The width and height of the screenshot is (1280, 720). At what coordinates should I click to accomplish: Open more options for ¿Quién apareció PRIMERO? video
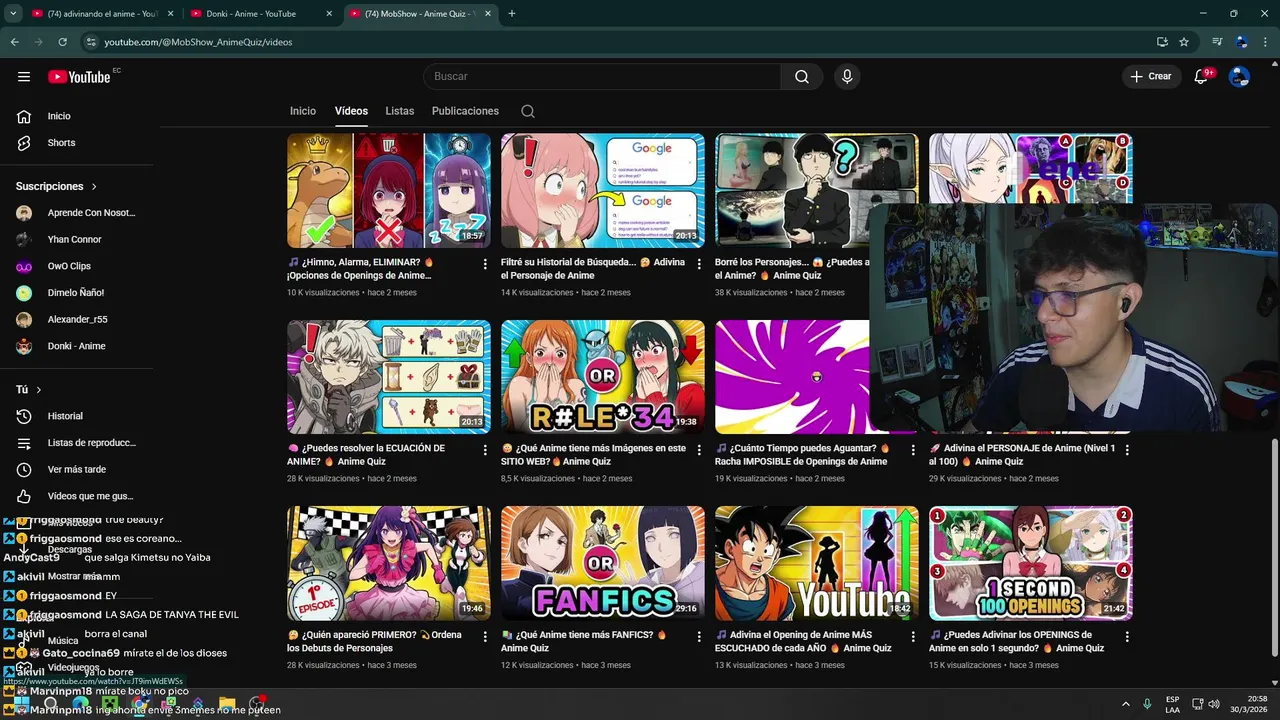coord(485,636)
